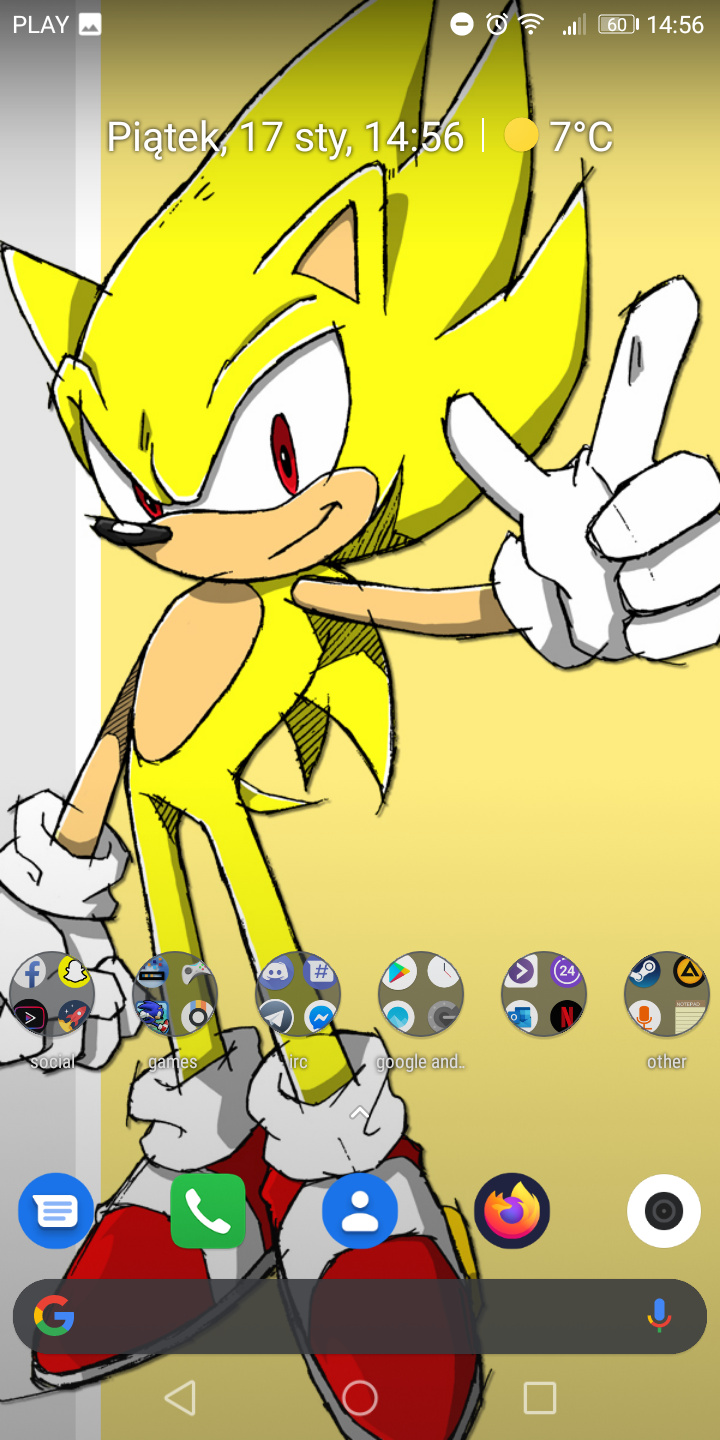Screen dimensions: 720x1440
Task: Open the unlabeled folder containing Netflix and Outlook
Action: pyautogui.click(x=544, y=994)
